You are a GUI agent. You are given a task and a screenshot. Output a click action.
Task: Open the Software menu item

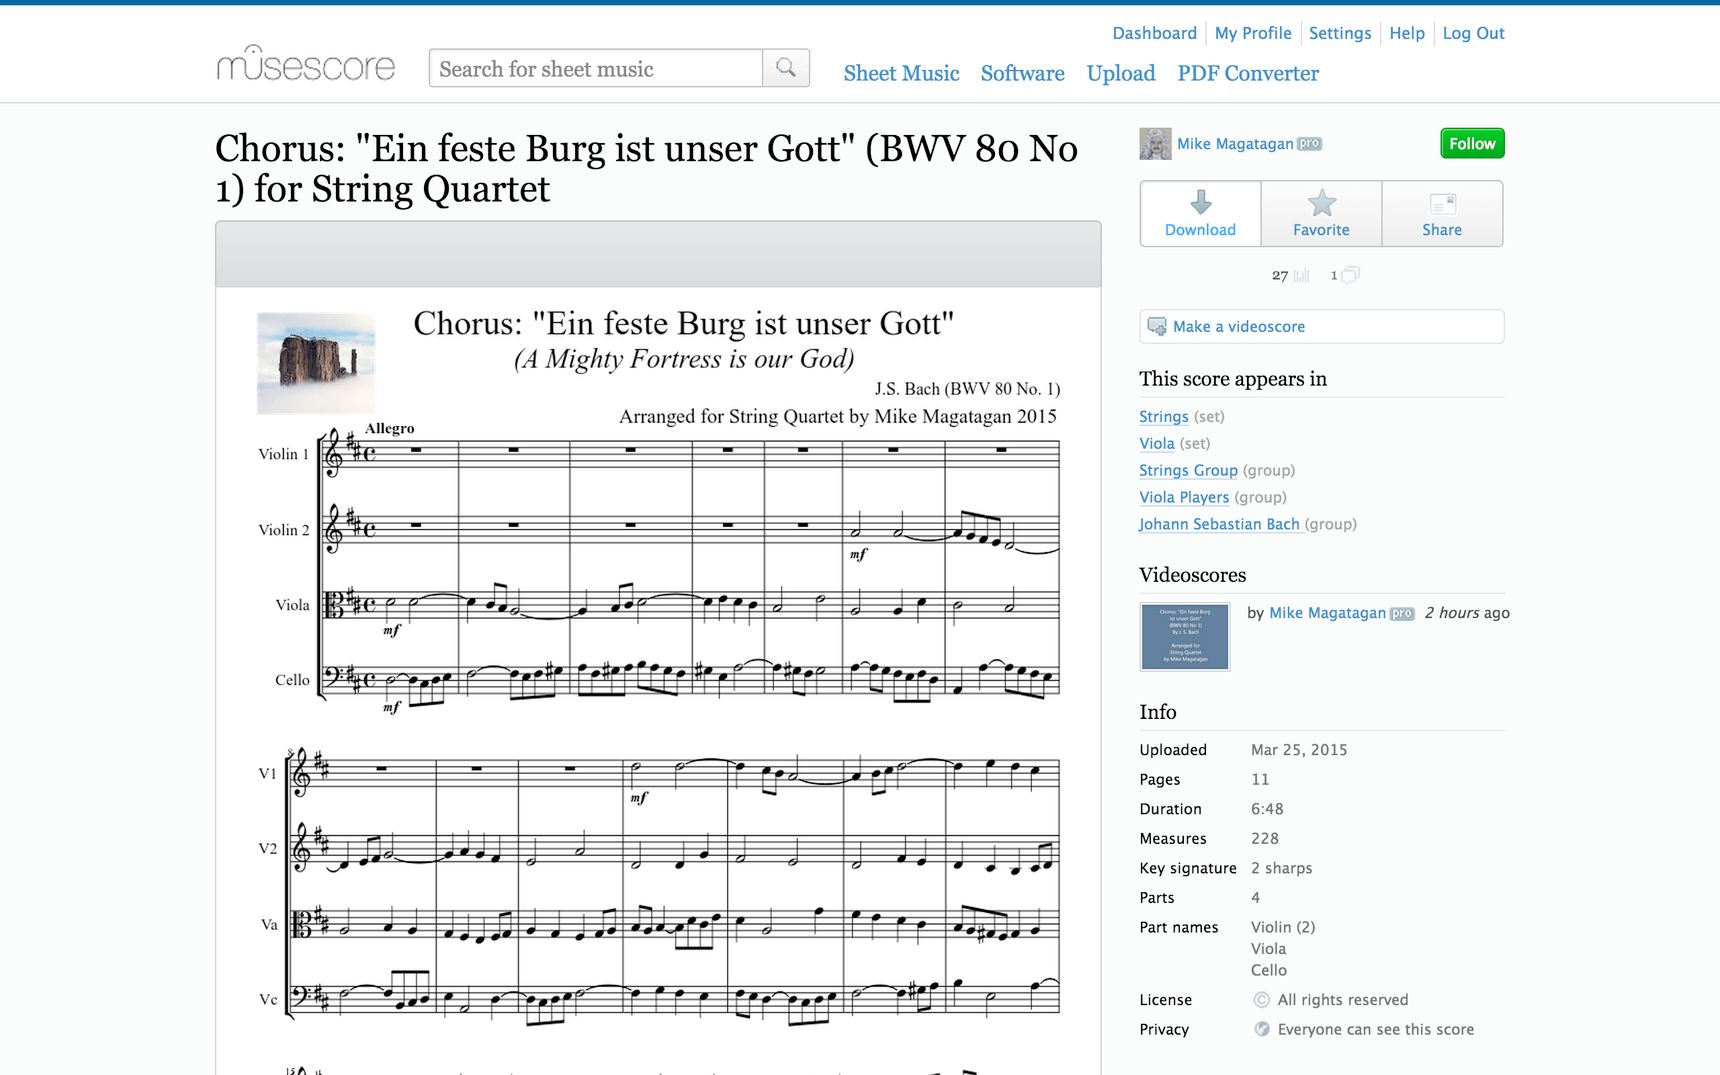point(1022,73)
